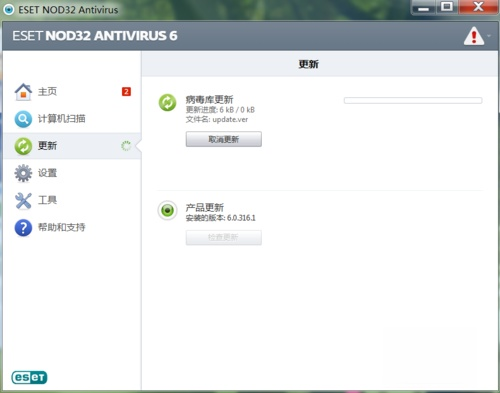The width and height of the screenshot is (500, 393).
Task: Click the text 更新进度: 6 kB / 0 kB
Action: [220, 110]
